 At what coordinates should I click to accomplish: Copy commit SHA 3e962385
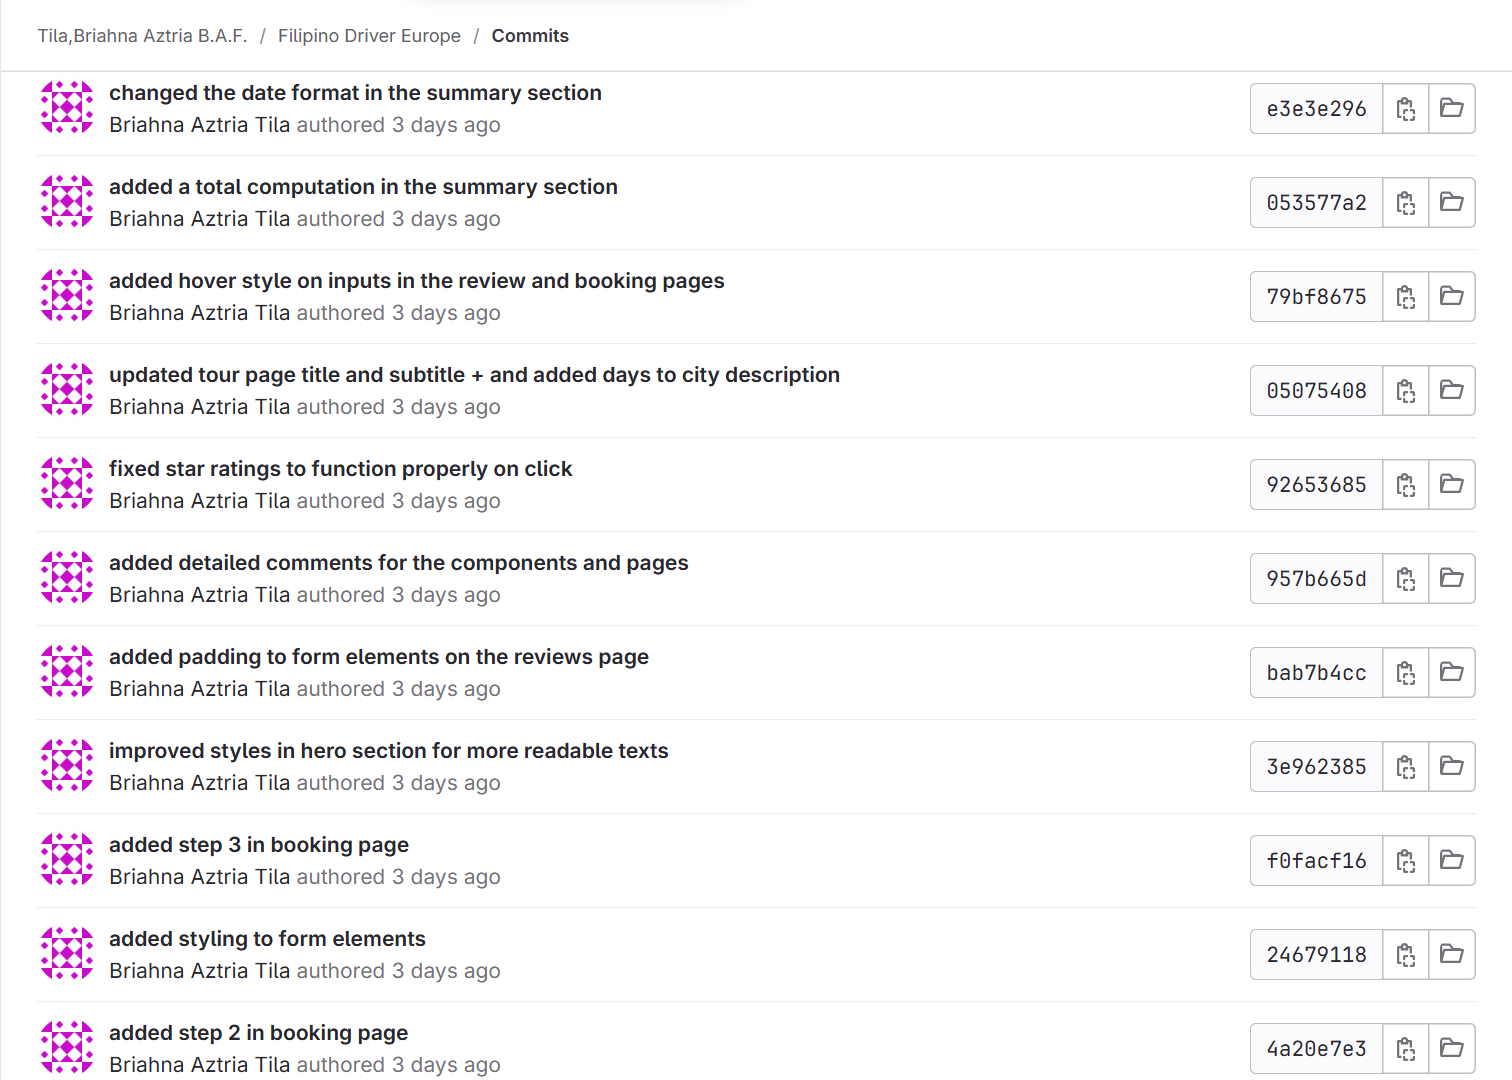1405,767
